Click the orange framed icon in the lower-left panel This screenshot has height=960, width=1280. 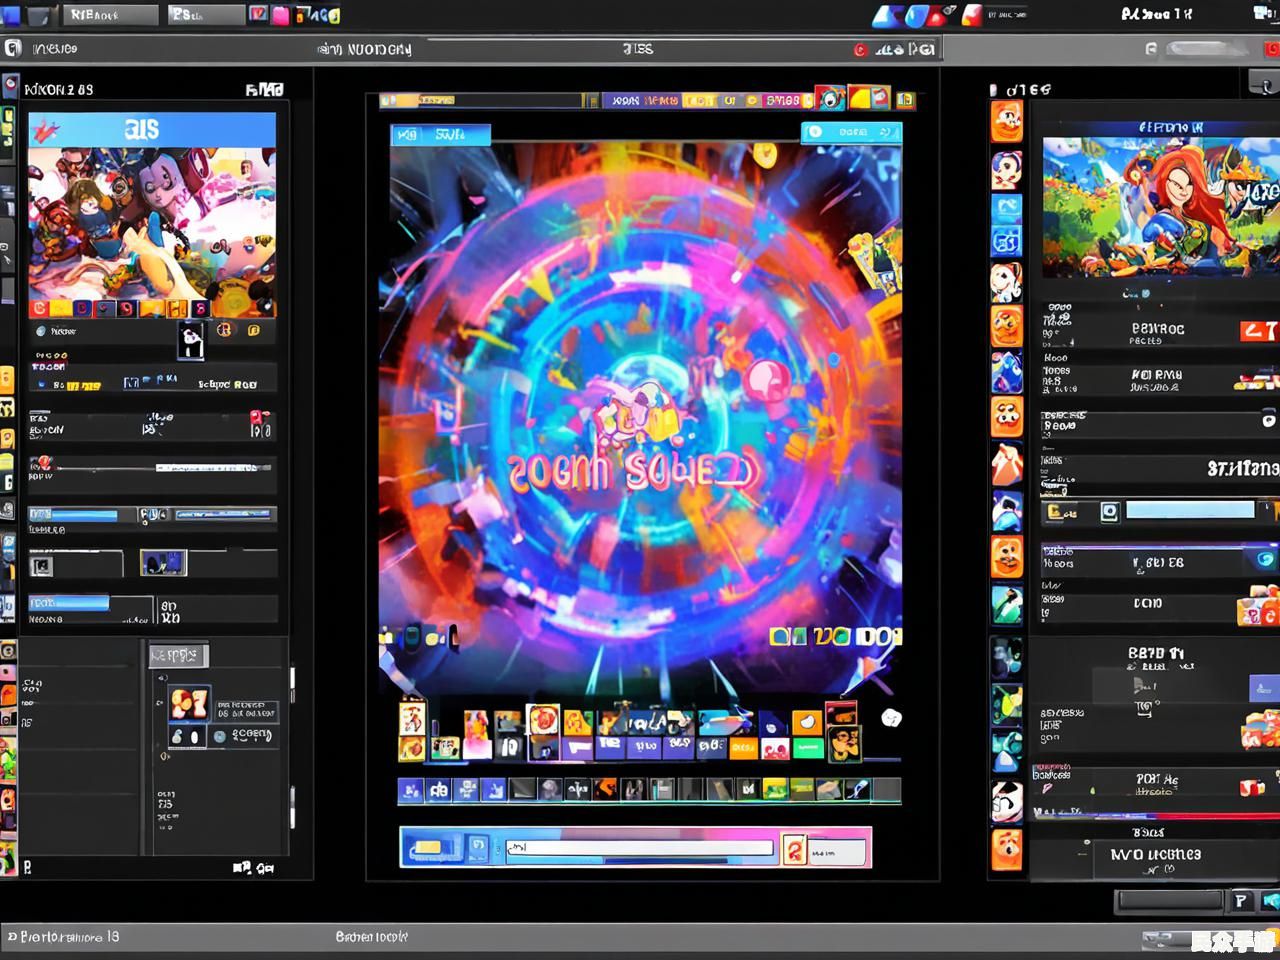[189, 703]
